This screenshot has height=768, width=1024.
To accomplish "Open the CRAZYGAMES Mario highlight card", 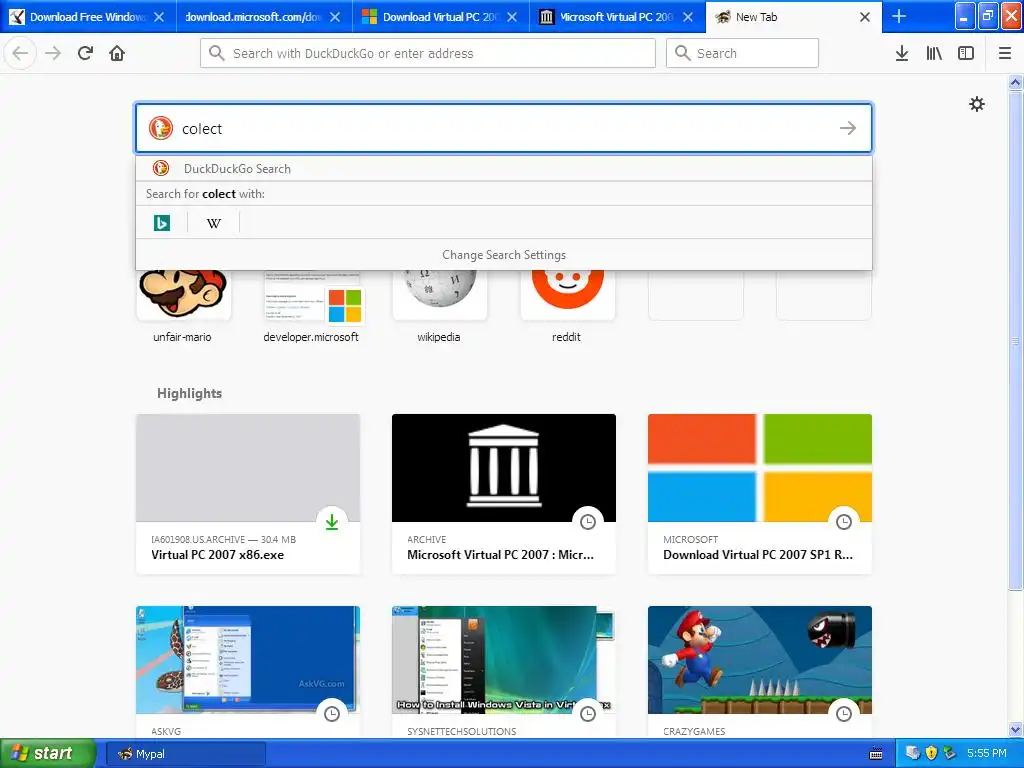I will (760, 673).
